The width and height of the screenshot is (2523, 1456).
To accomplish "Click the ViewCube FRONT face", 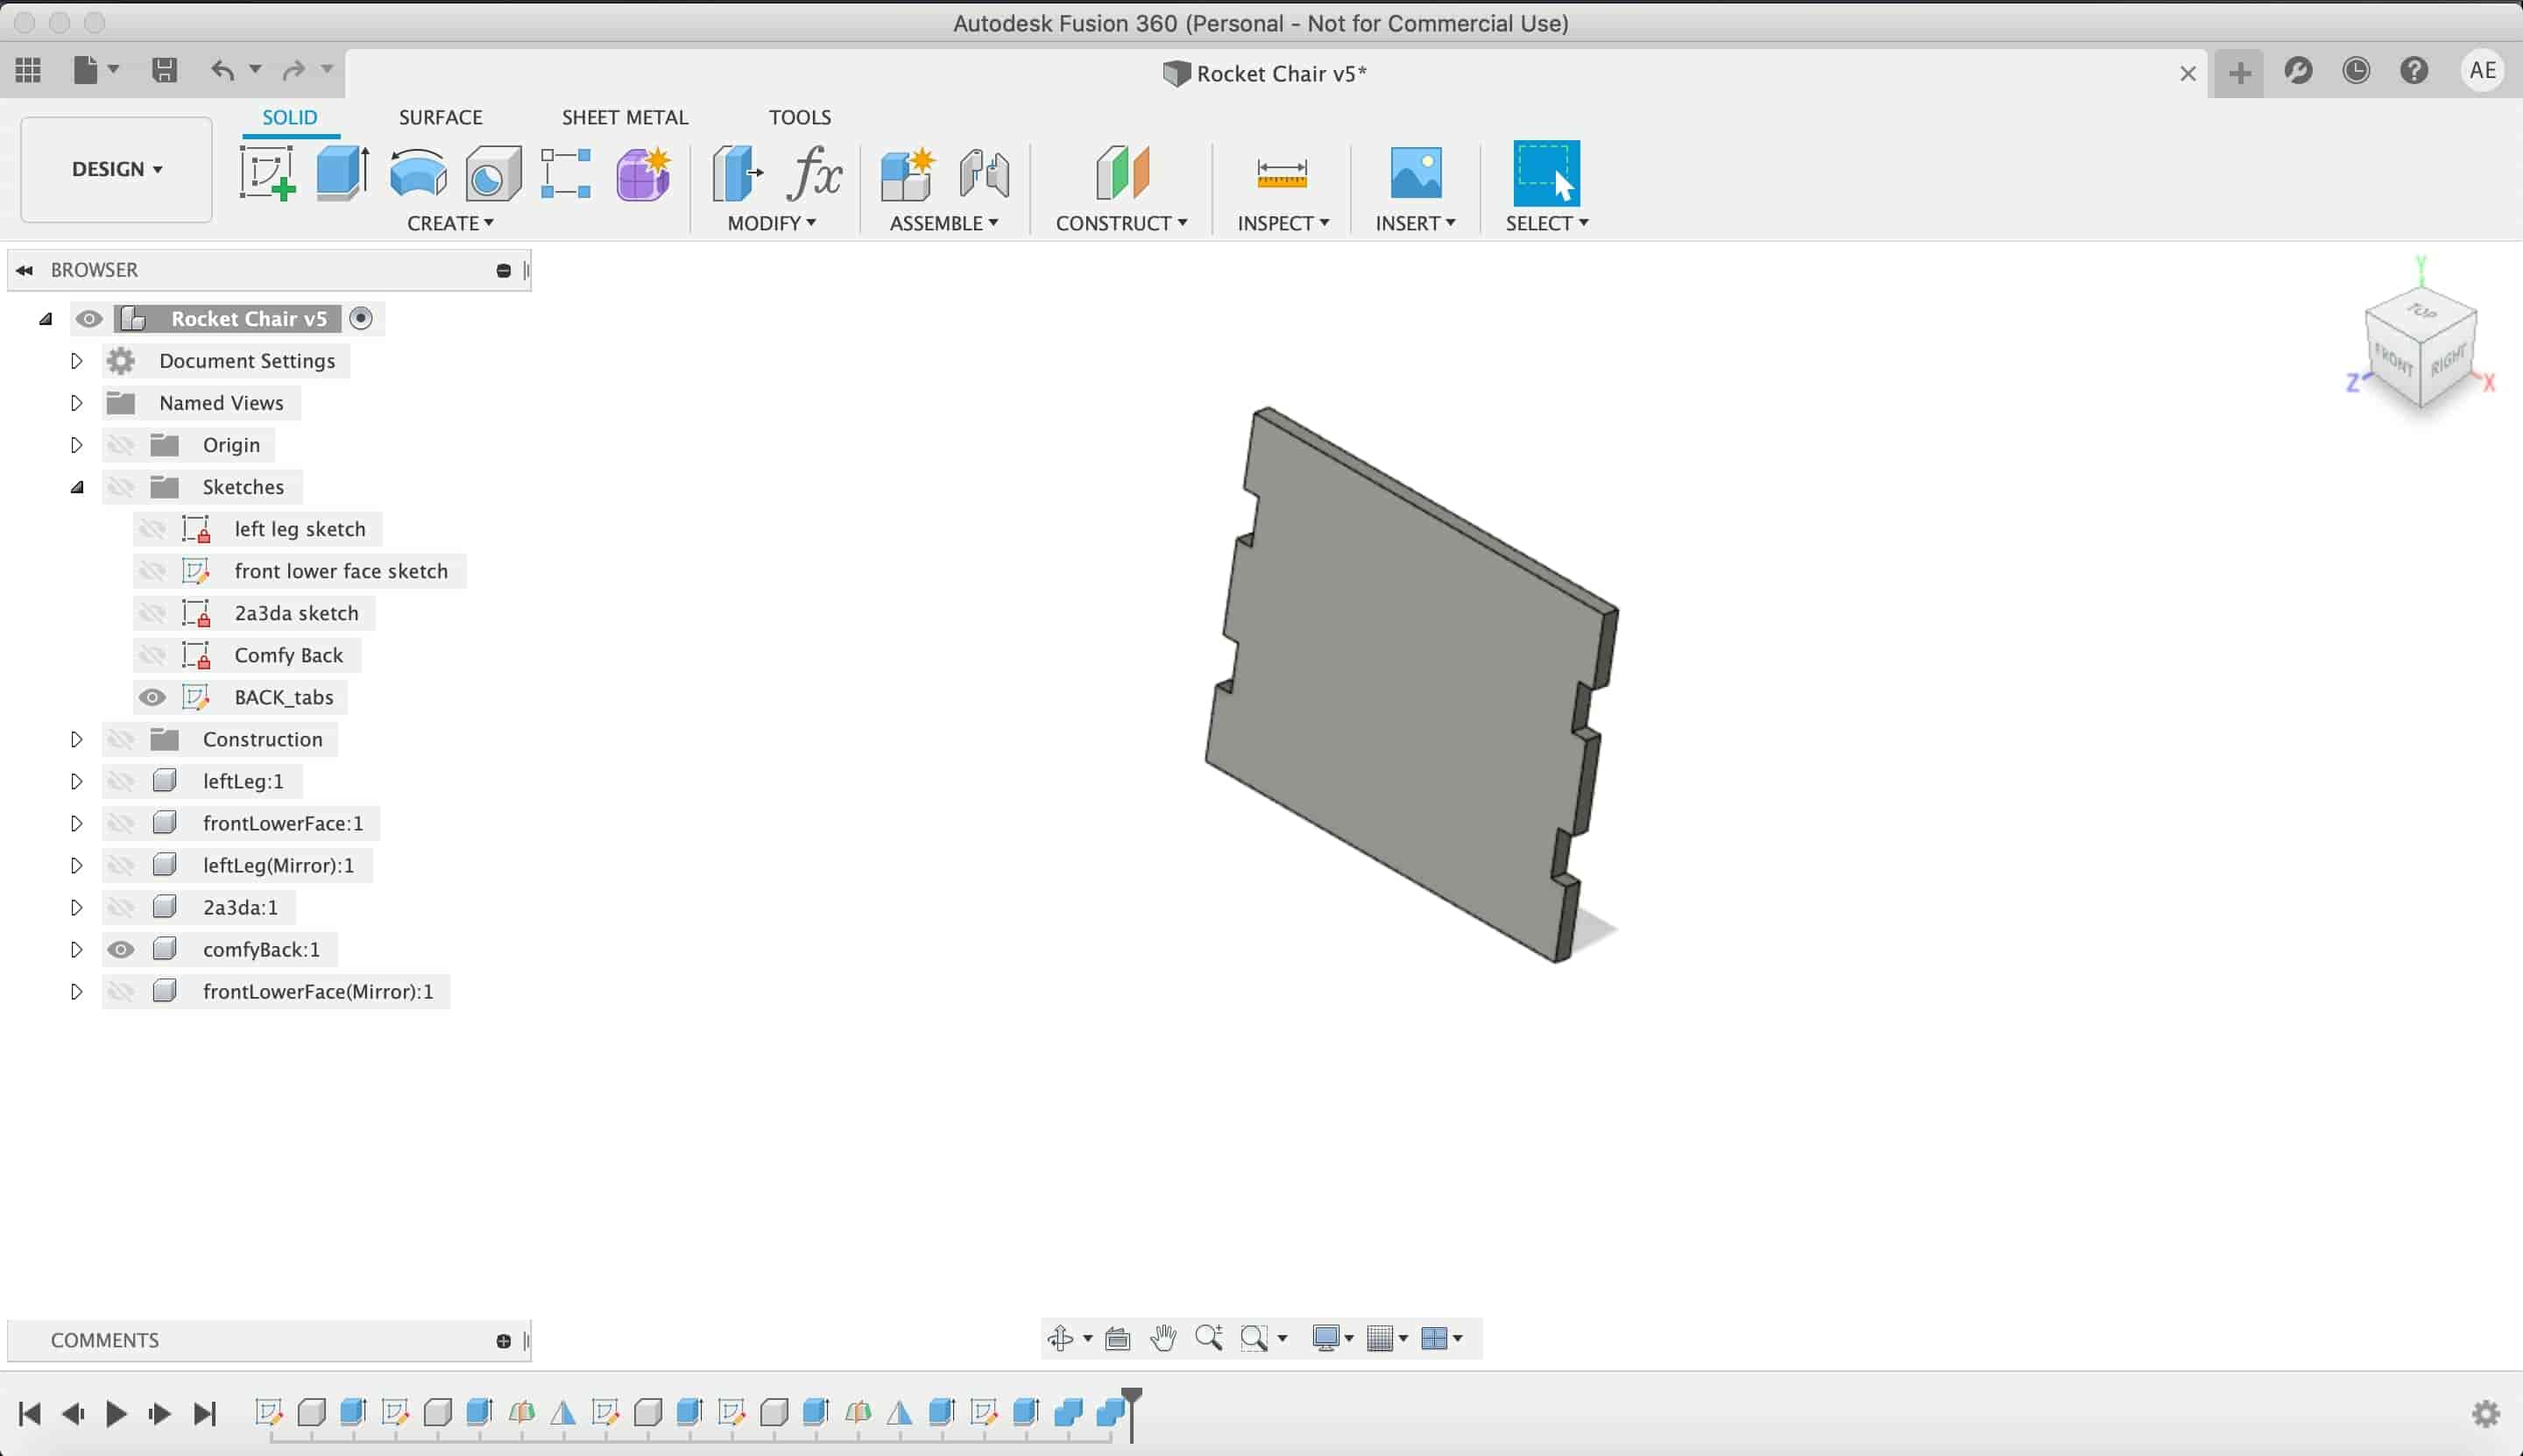I will (2394, 359).
